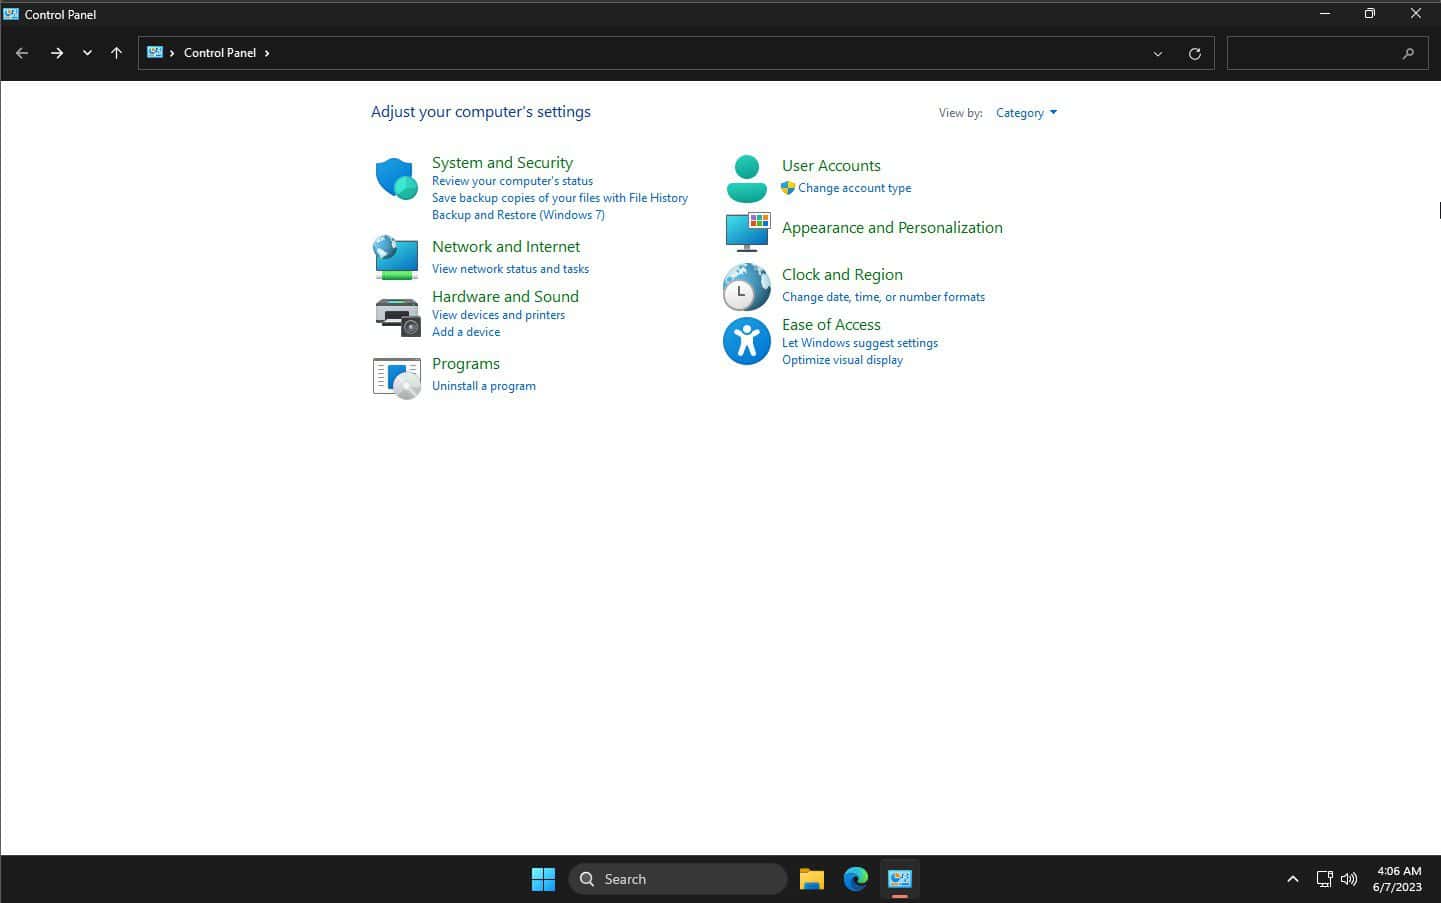Viewport: 1441px width, 903px height.
Task: Click the Control Panel taskbar icon
Action: pos(900,879)
